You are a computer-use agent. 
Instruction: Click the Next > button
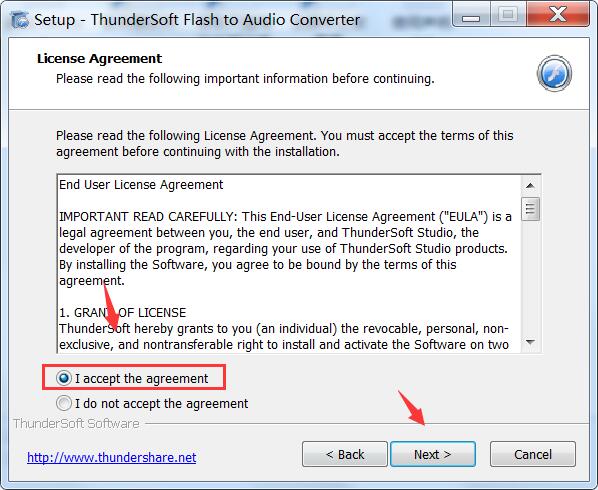tap(433, 454)
